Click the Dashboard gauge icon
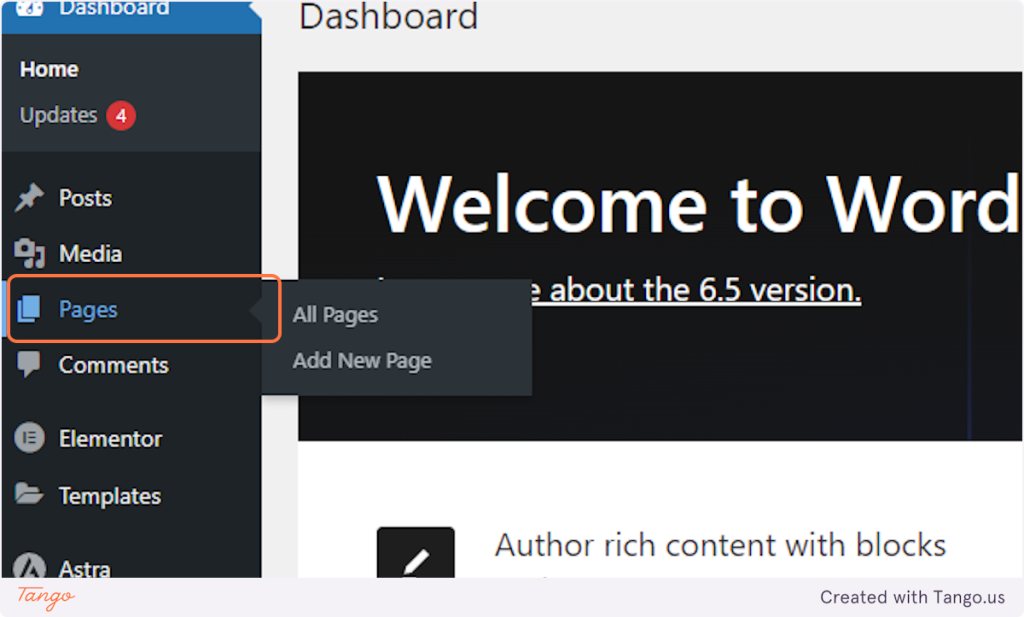Viewport: 1024px width, 617px height. click(x=29, y=8)
